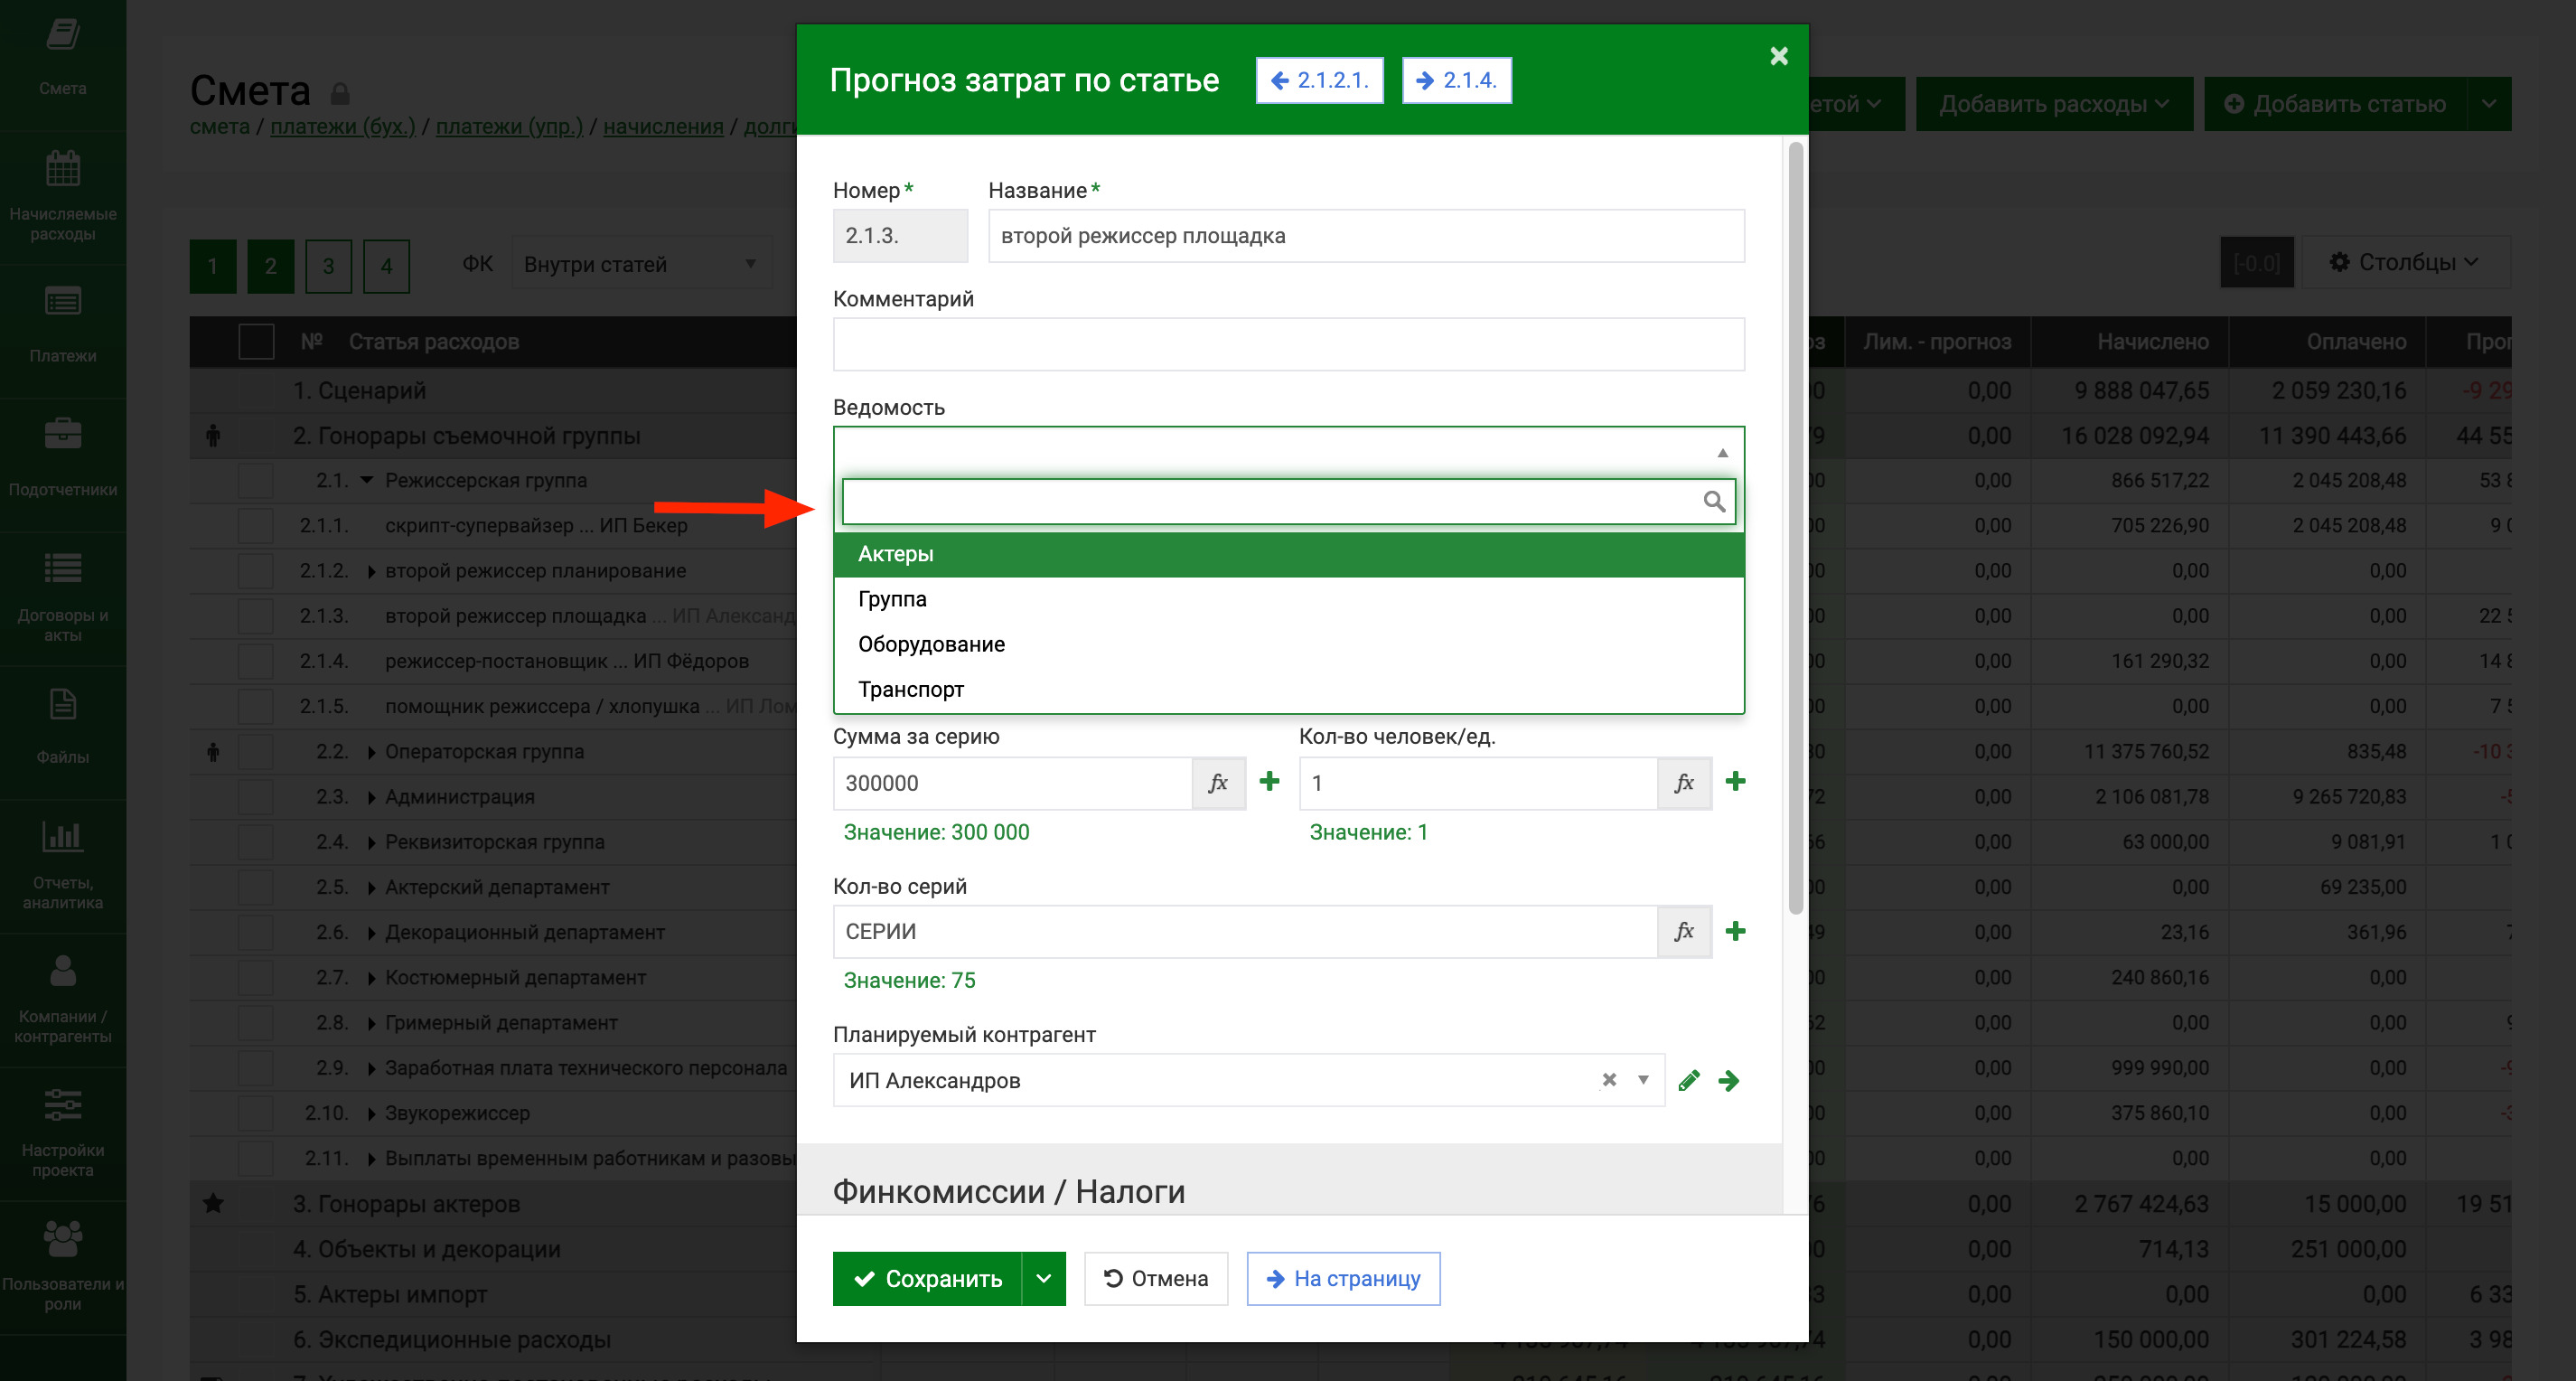2576x1381 pixels.
Task: Check the box for row 2.1.4. режиссер-постановщик
Action: (256, 661)
